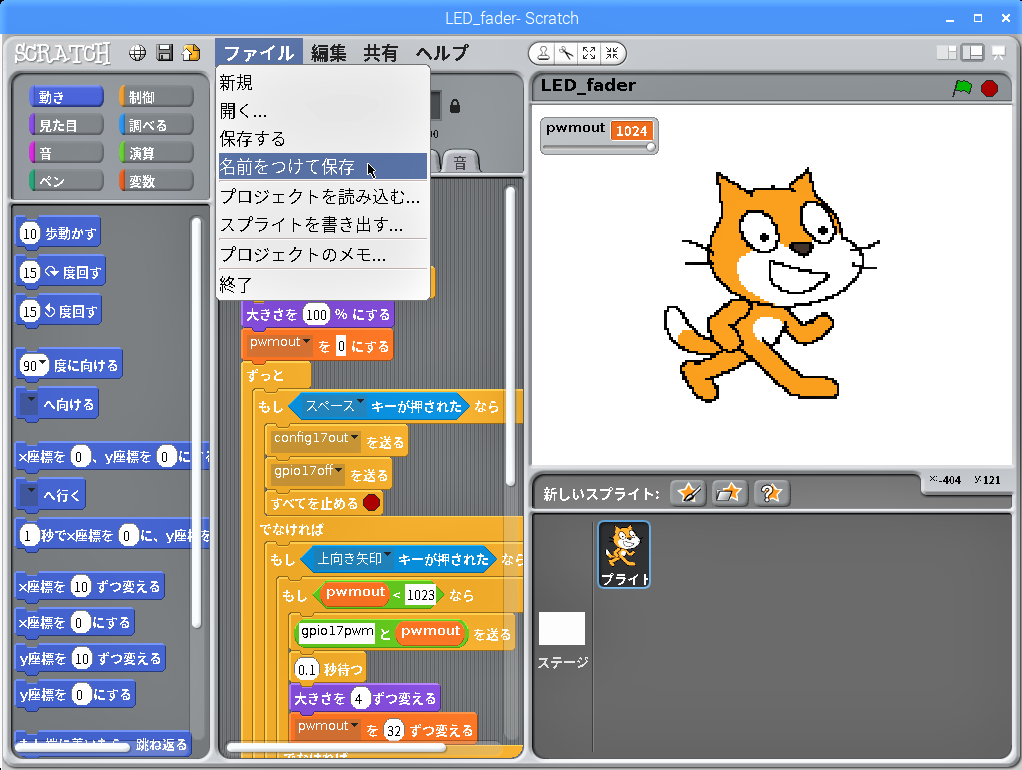This screenshot has width=1022, height=770.
Task: Select the grow sprite tool
Action: [589, 53]
